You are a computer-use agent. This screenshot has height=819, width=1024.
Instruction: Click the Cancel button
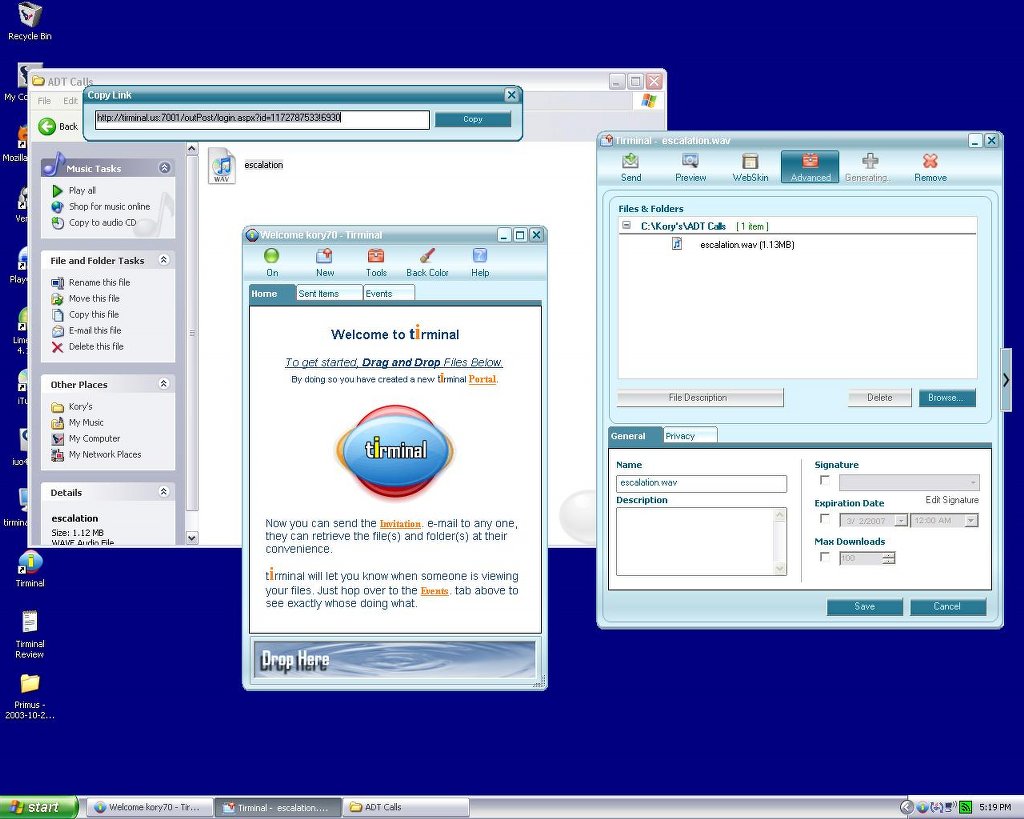[x=948, y=607]
